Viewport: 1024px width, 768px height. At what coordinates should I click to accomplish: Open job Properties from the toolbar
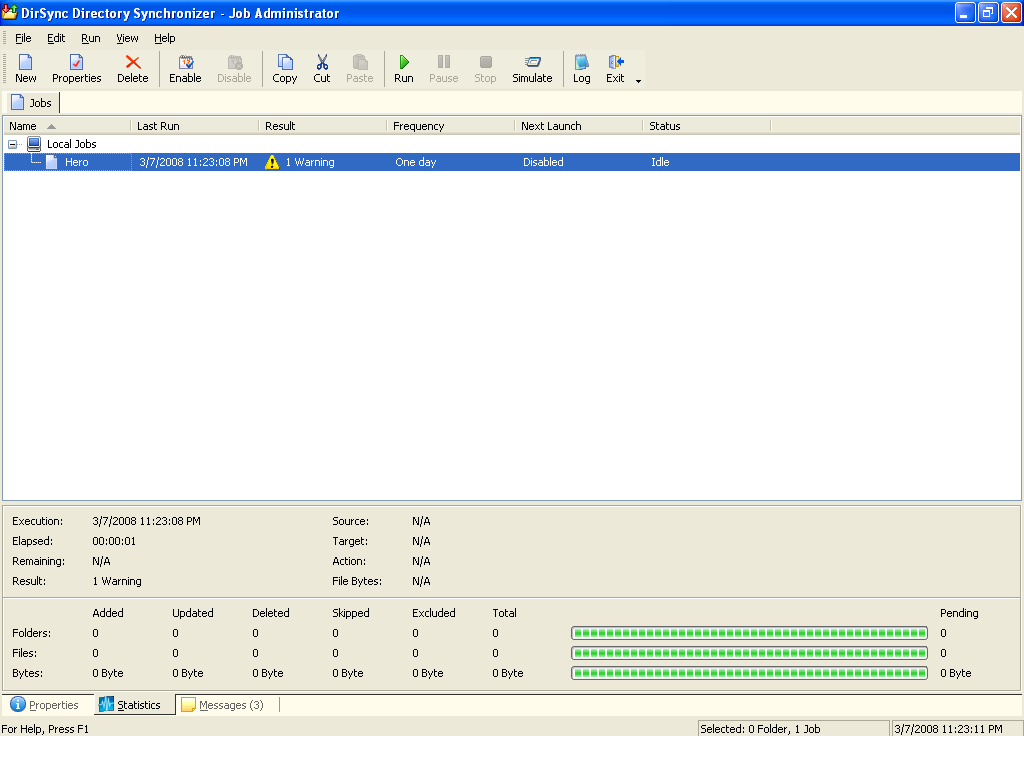coord(76,69)
